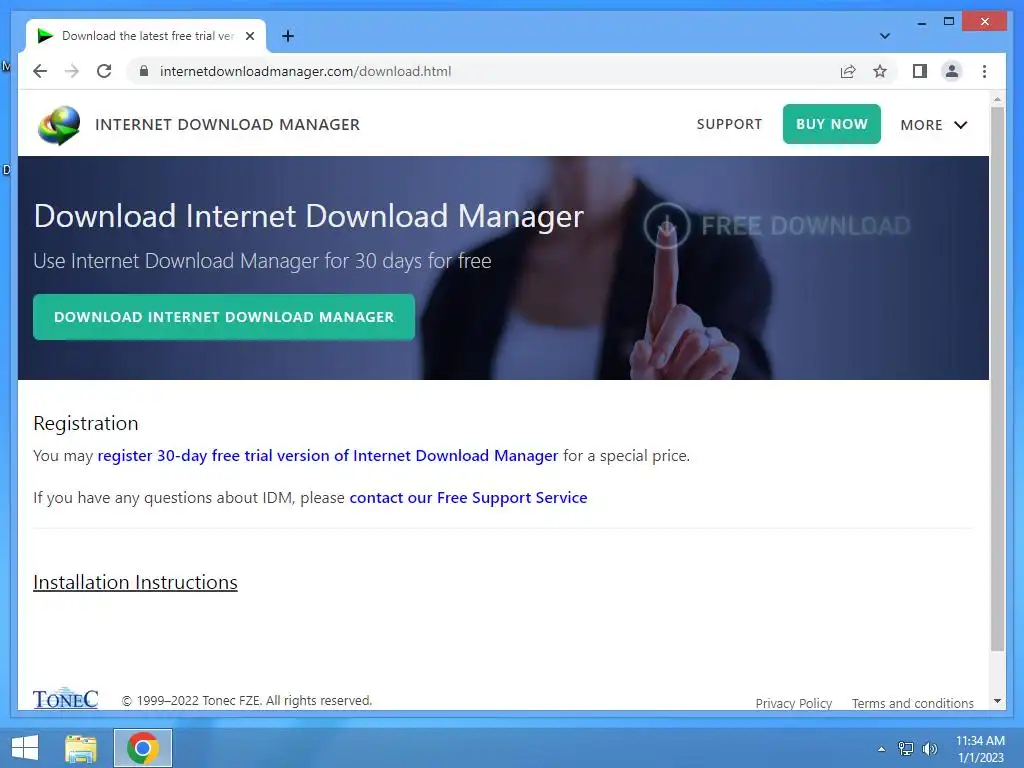
Task: Open a new tab with the plus button
Action: 287,36
